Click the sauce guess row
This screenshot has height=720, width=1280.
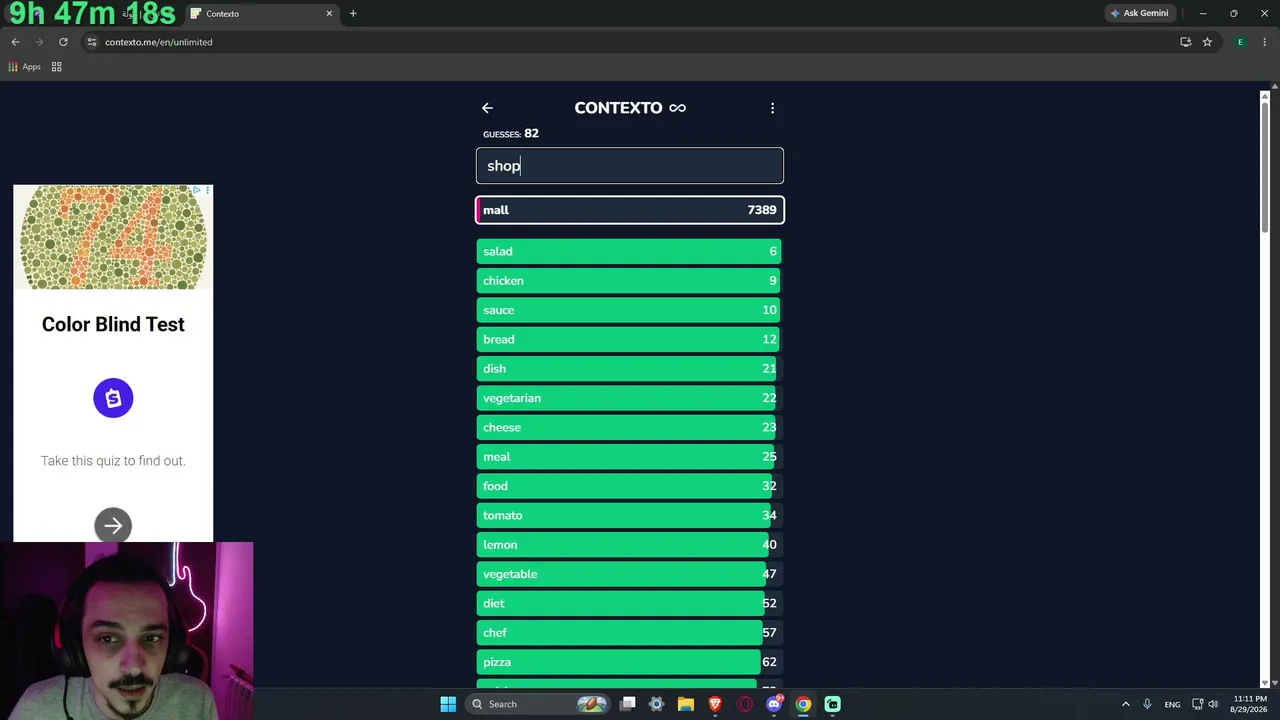(630, 310)
